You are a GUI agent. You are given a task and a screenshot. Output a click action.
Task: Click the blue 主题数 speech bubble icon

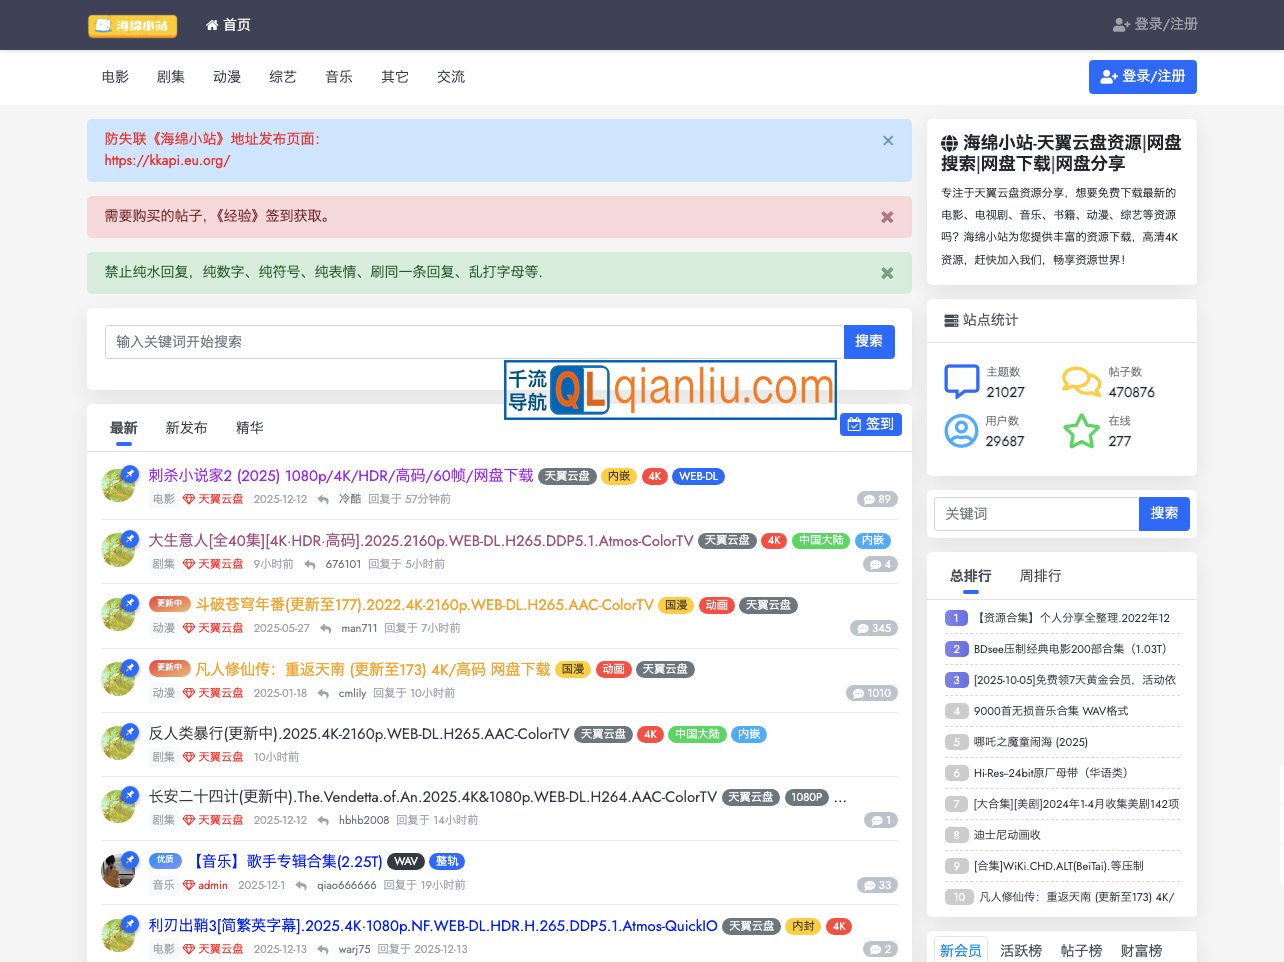pos(961,381)
